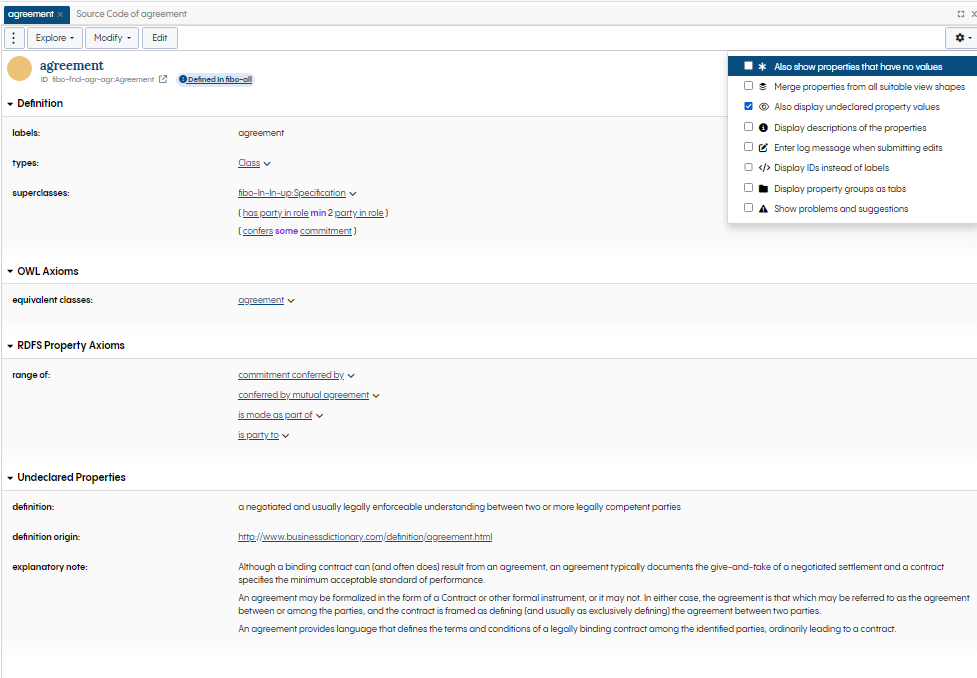
Task: Open the gear settings menu
Action: click(961, 38)
